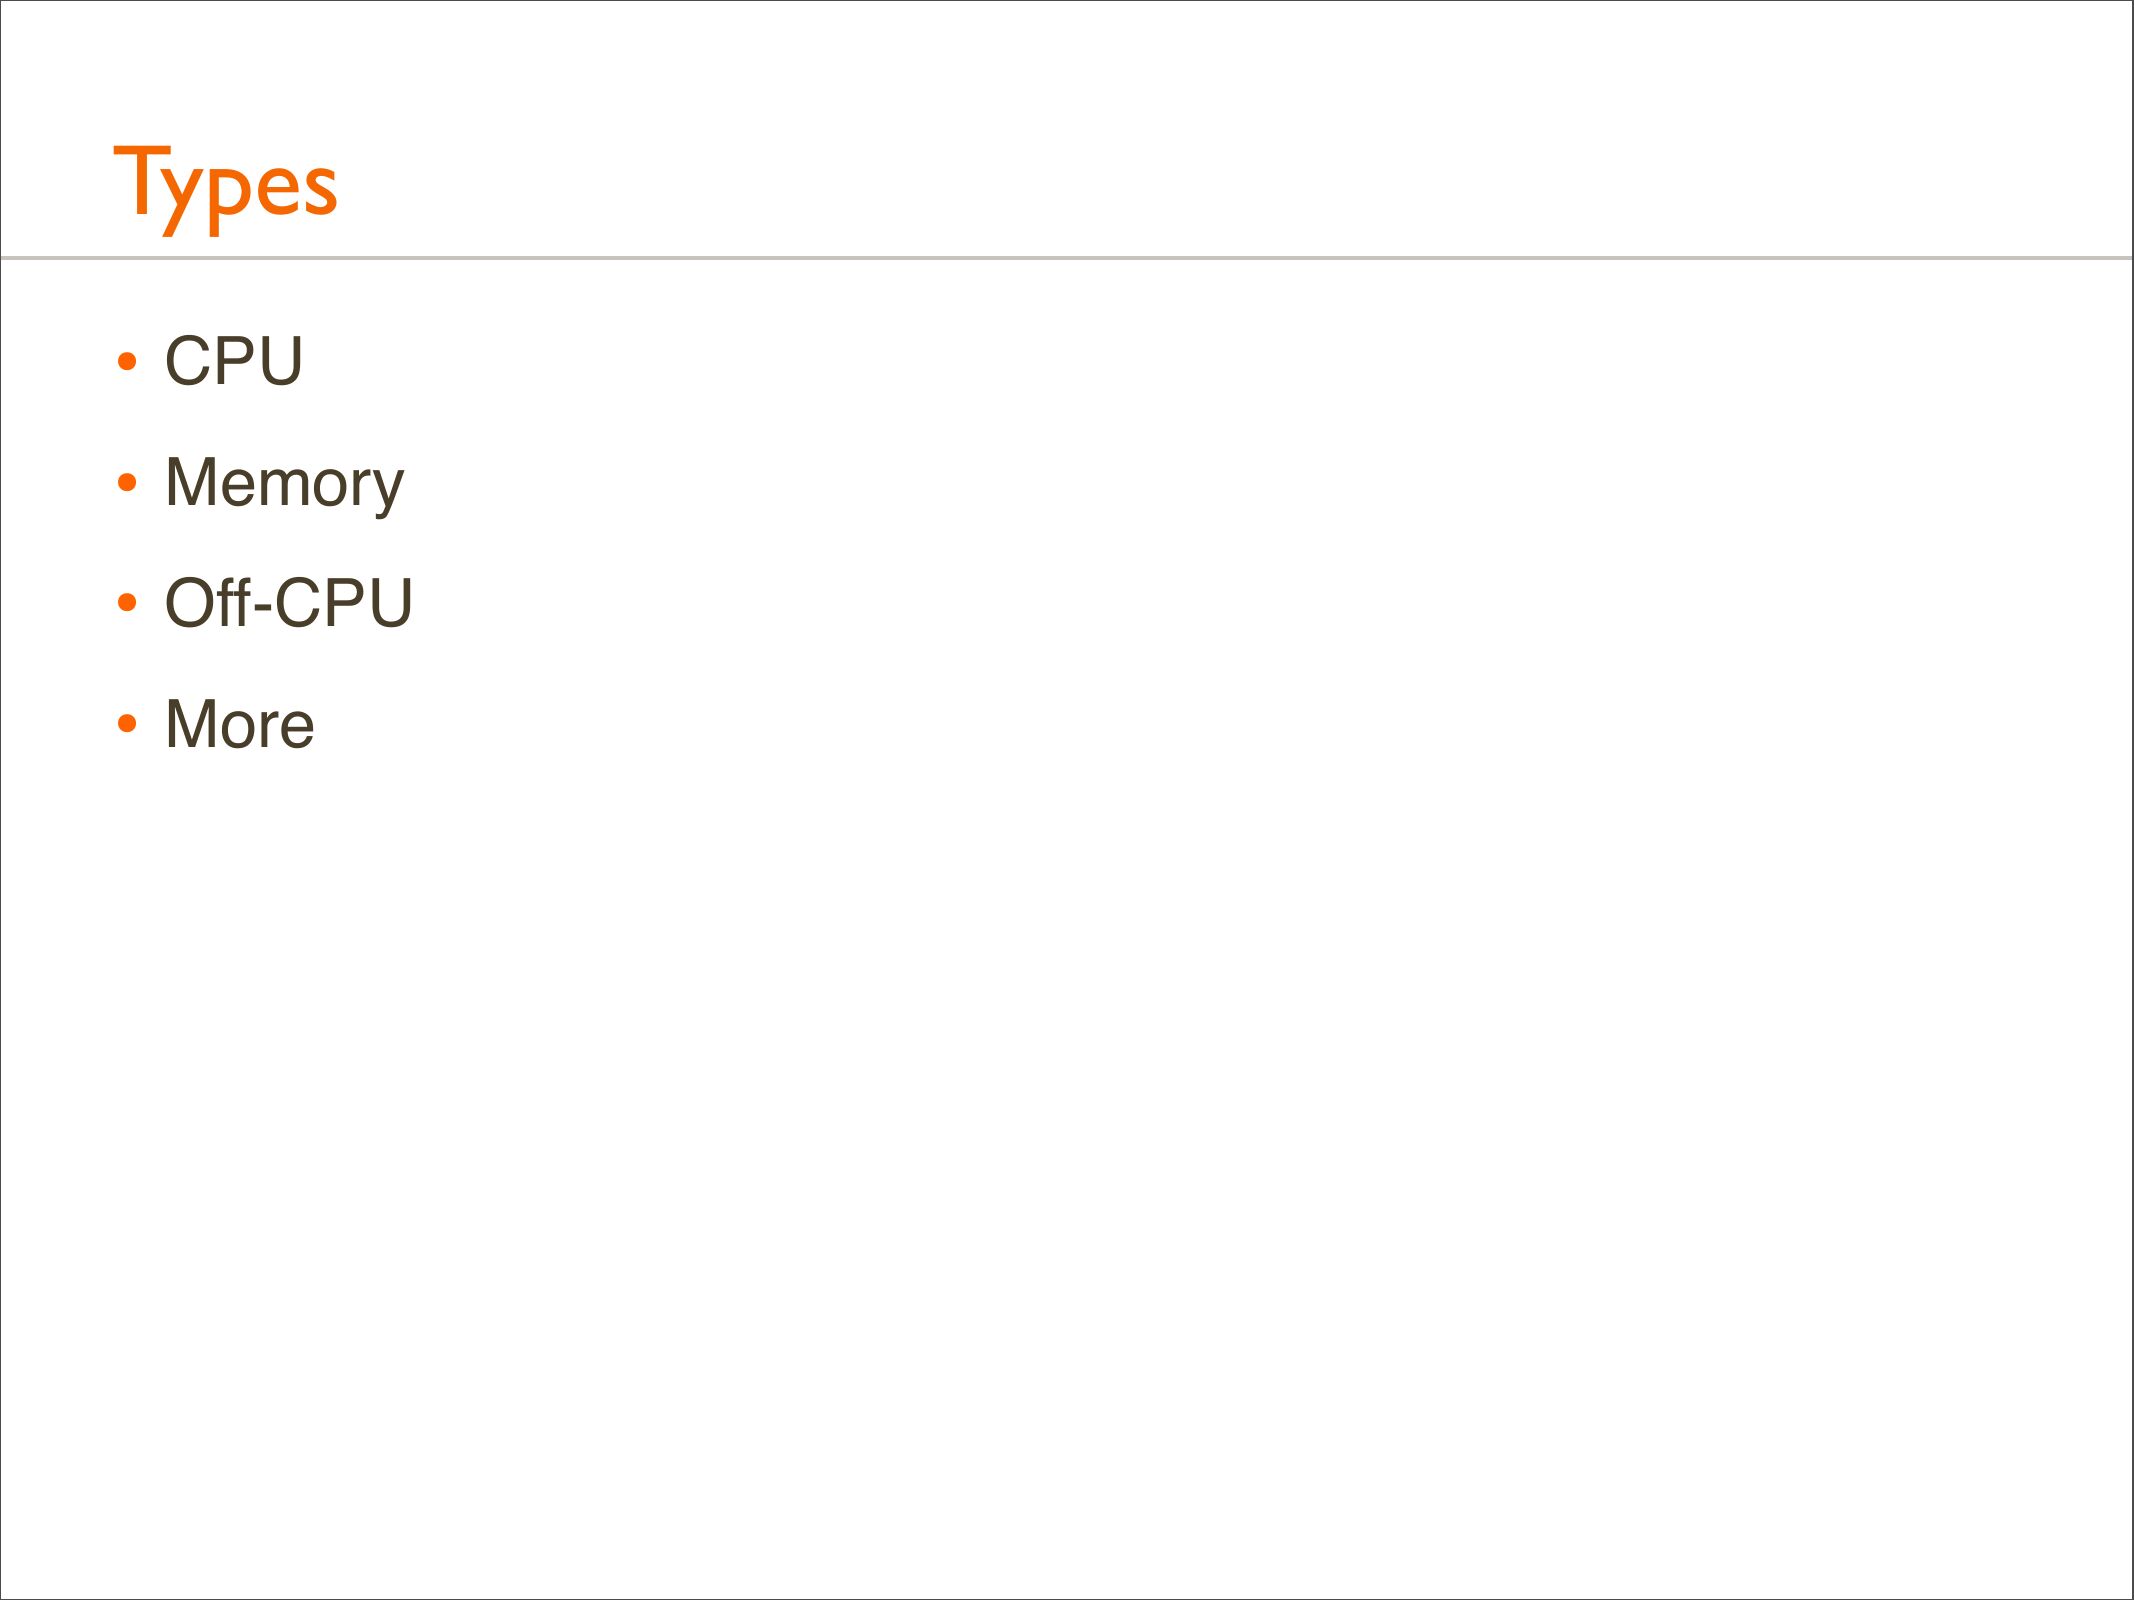Click the hyphen in Off-CPU

(x=263, y=607)
